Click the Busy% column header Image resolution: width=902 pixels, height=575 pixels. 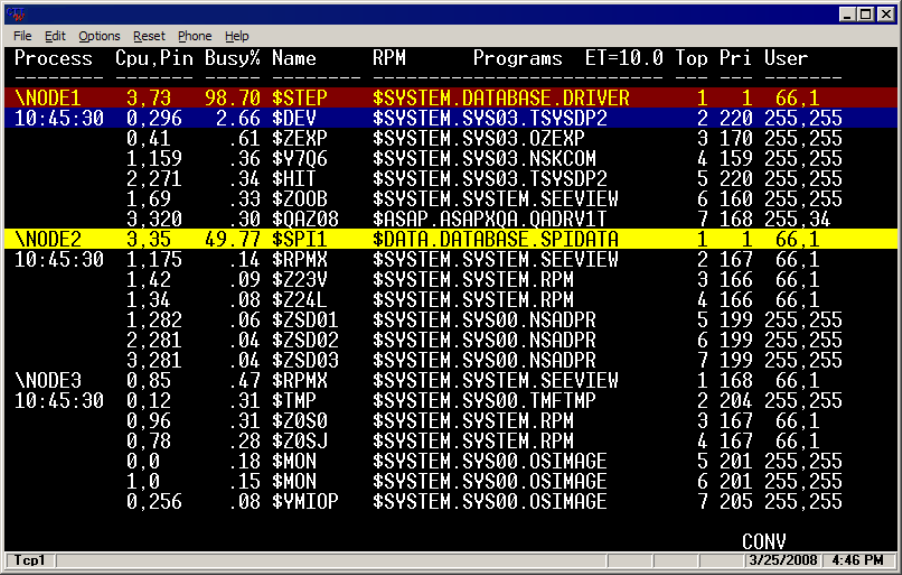click(232, 58)
